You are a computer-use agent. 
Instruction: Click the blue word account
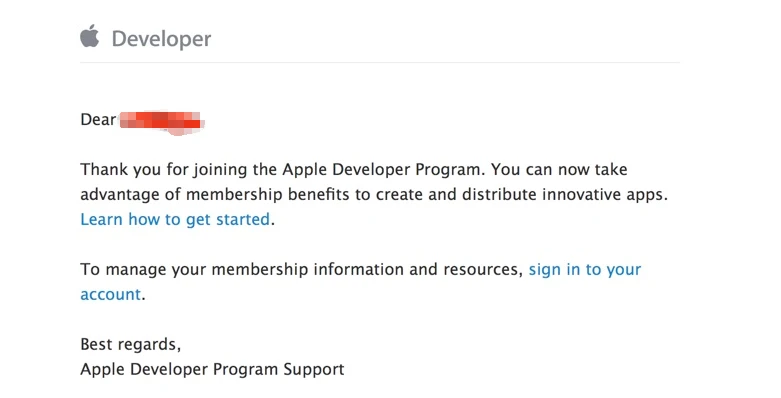coord(111,294)
